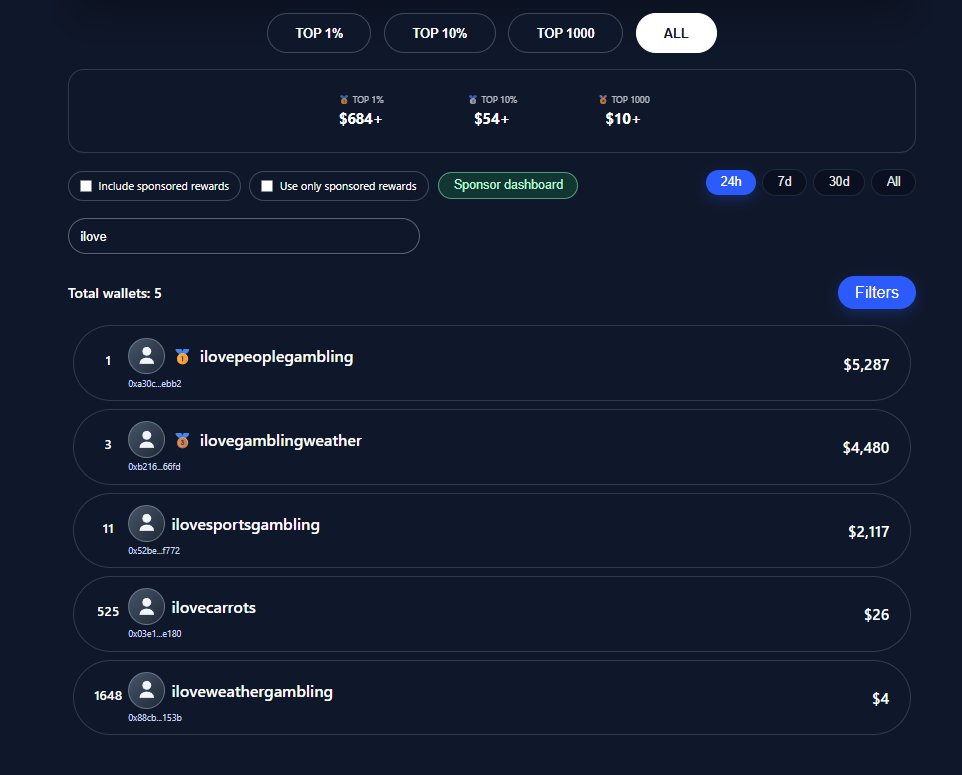The height and width of the screenshot is (775, 962).
Task: Open iloveweathergambling profile name
Action: (252, 692)
